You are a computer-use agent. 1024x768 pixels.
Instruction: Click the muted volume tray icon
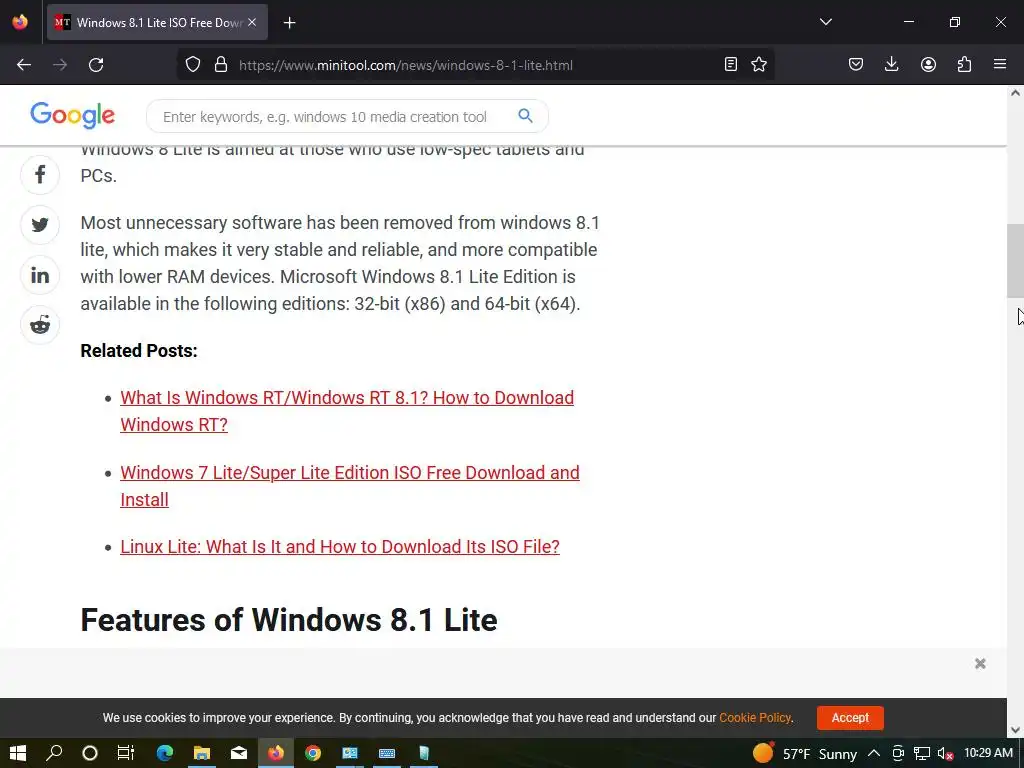coord(945,754)
